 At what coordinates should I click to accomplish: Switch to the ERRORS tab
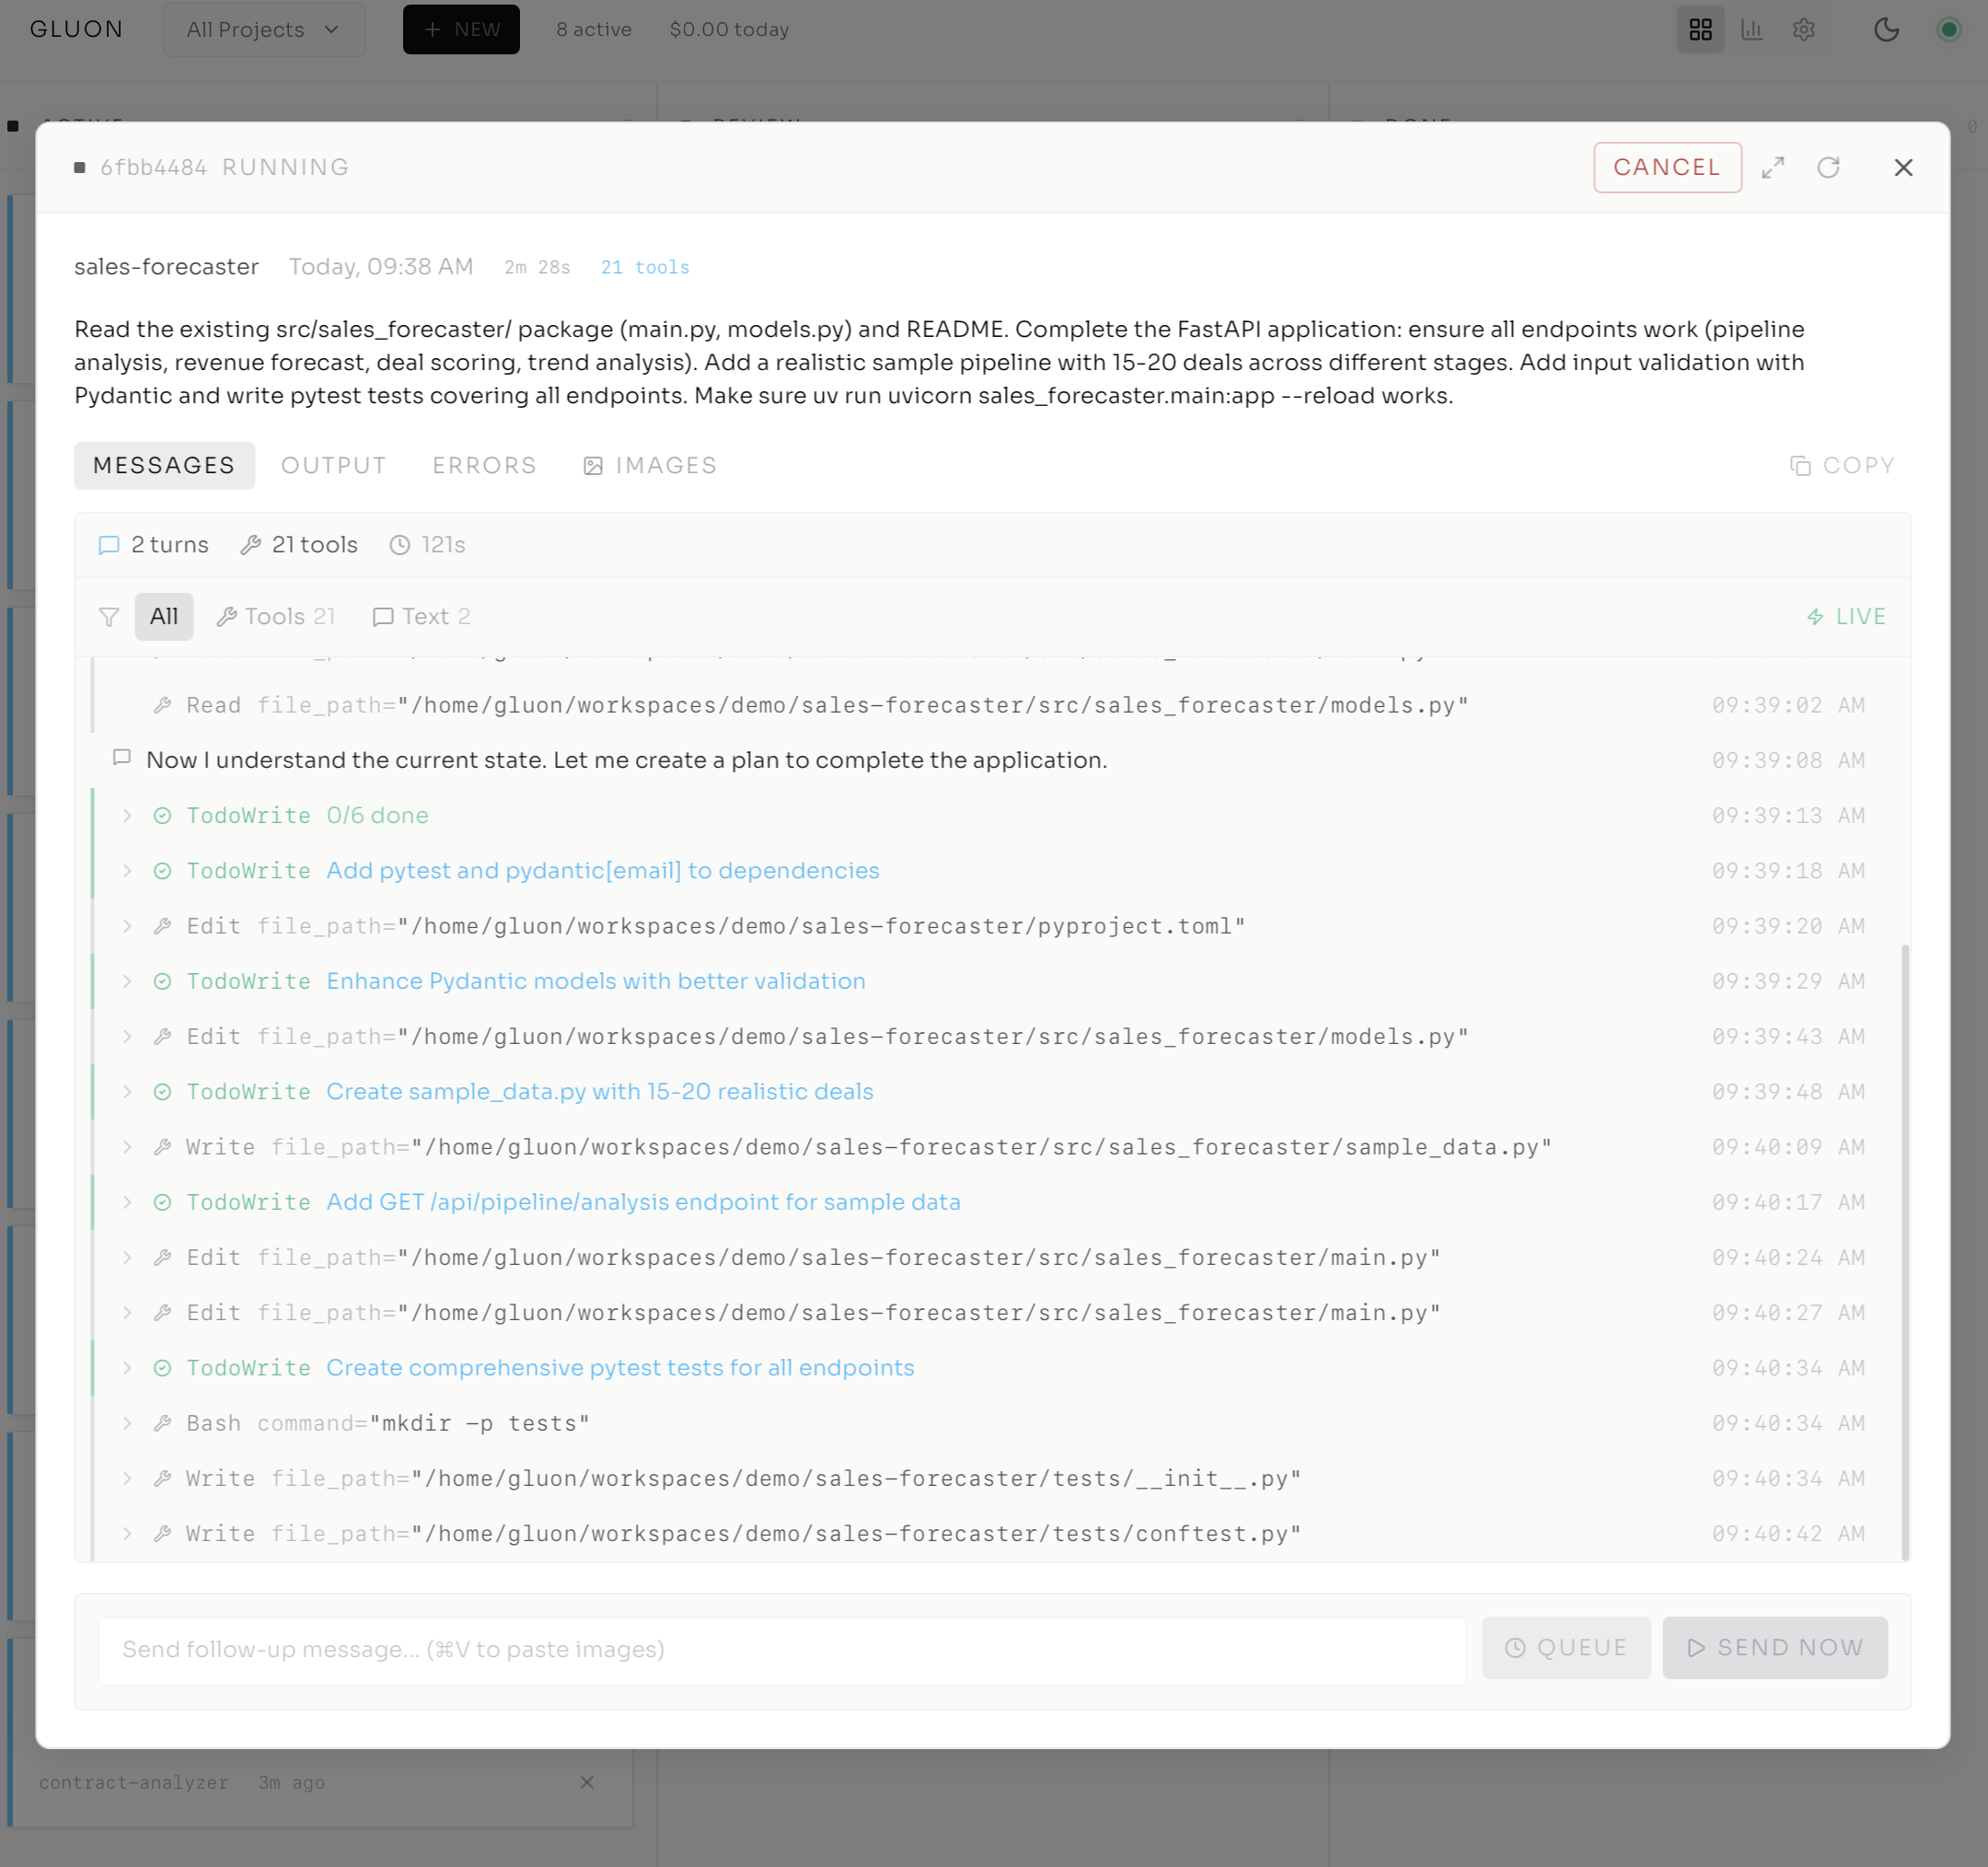point(484,466)
